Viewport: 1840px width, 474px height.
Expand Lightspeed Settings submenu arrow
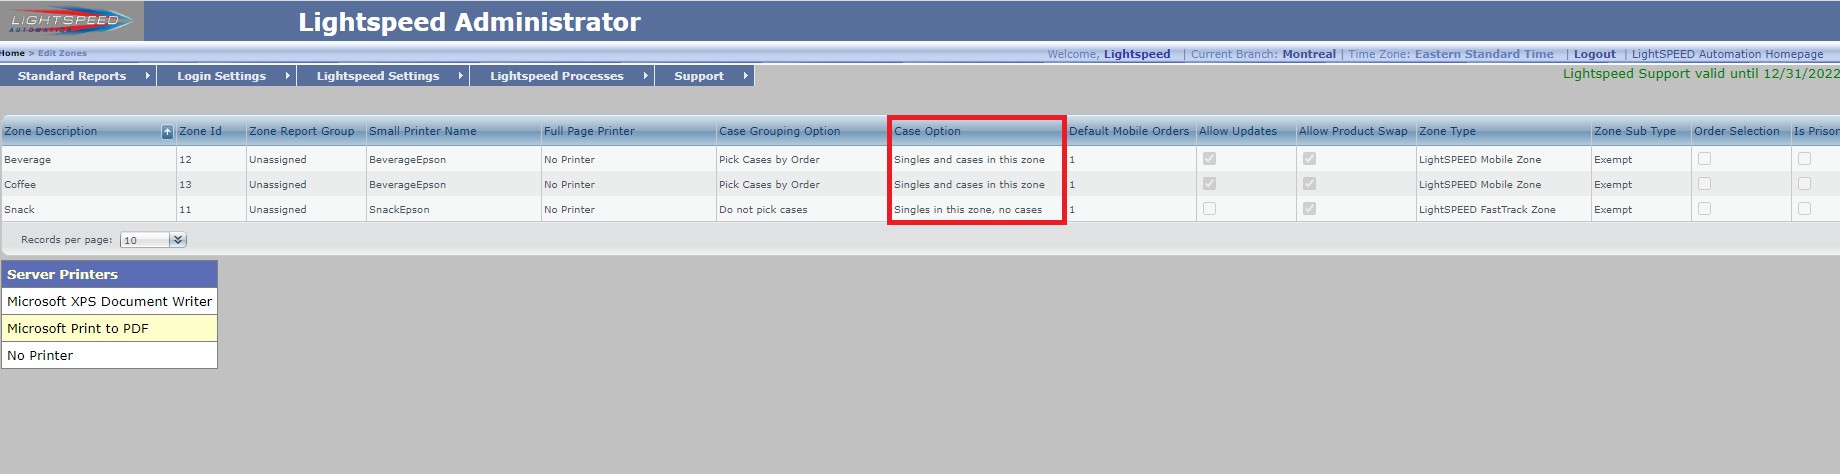point(460,76)
